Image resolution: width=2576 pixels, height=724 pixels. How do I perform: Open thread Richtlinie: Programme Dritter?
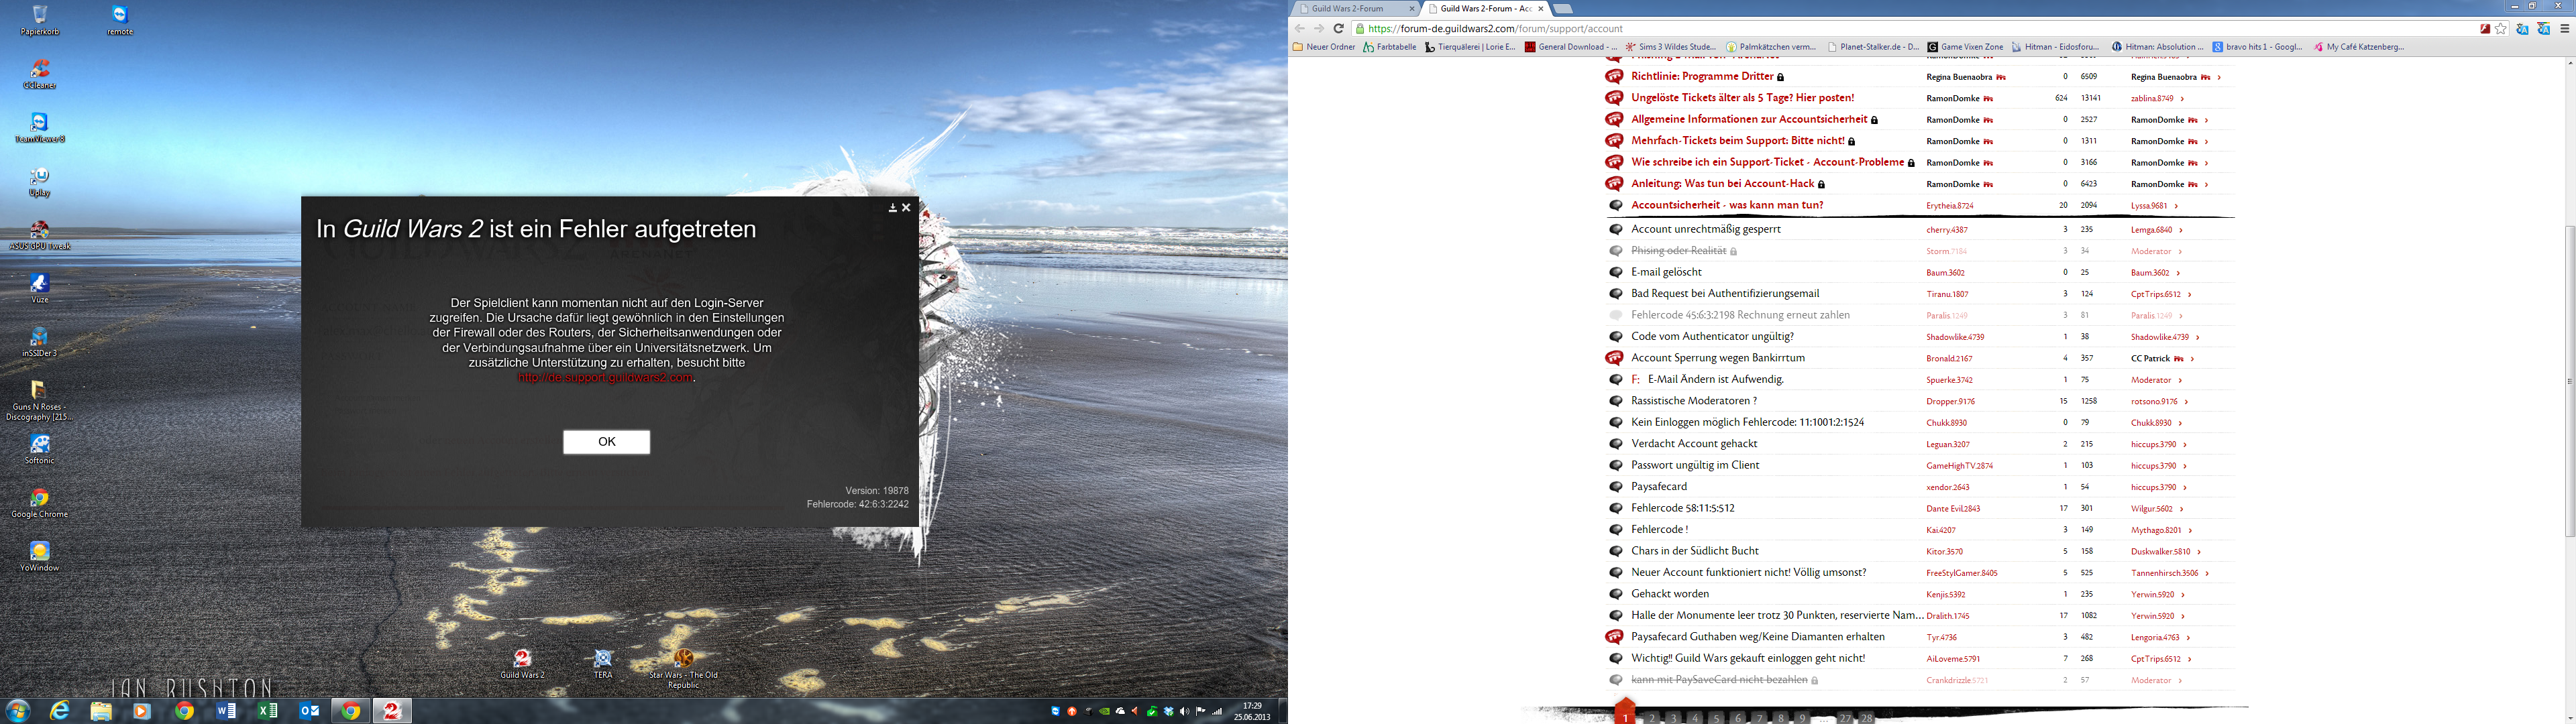pyautogui.click(x=1702, y=76)
